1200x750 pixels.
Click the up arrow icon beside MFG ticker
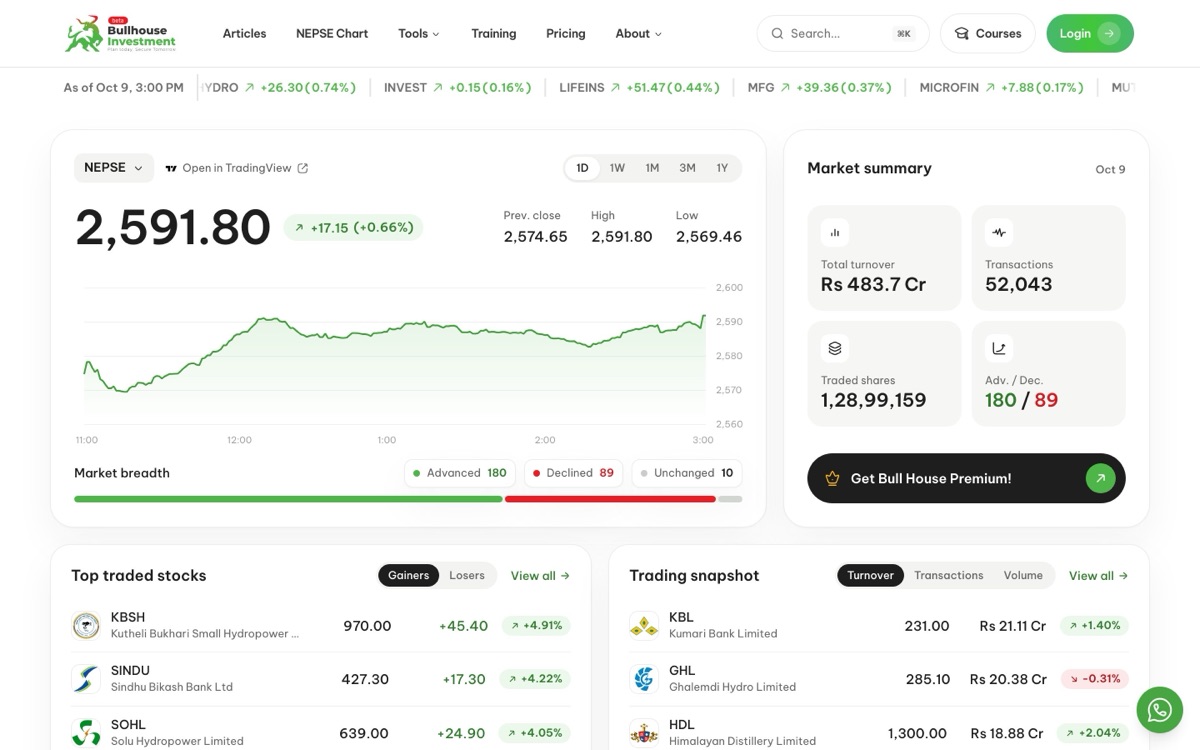[785, 88]
